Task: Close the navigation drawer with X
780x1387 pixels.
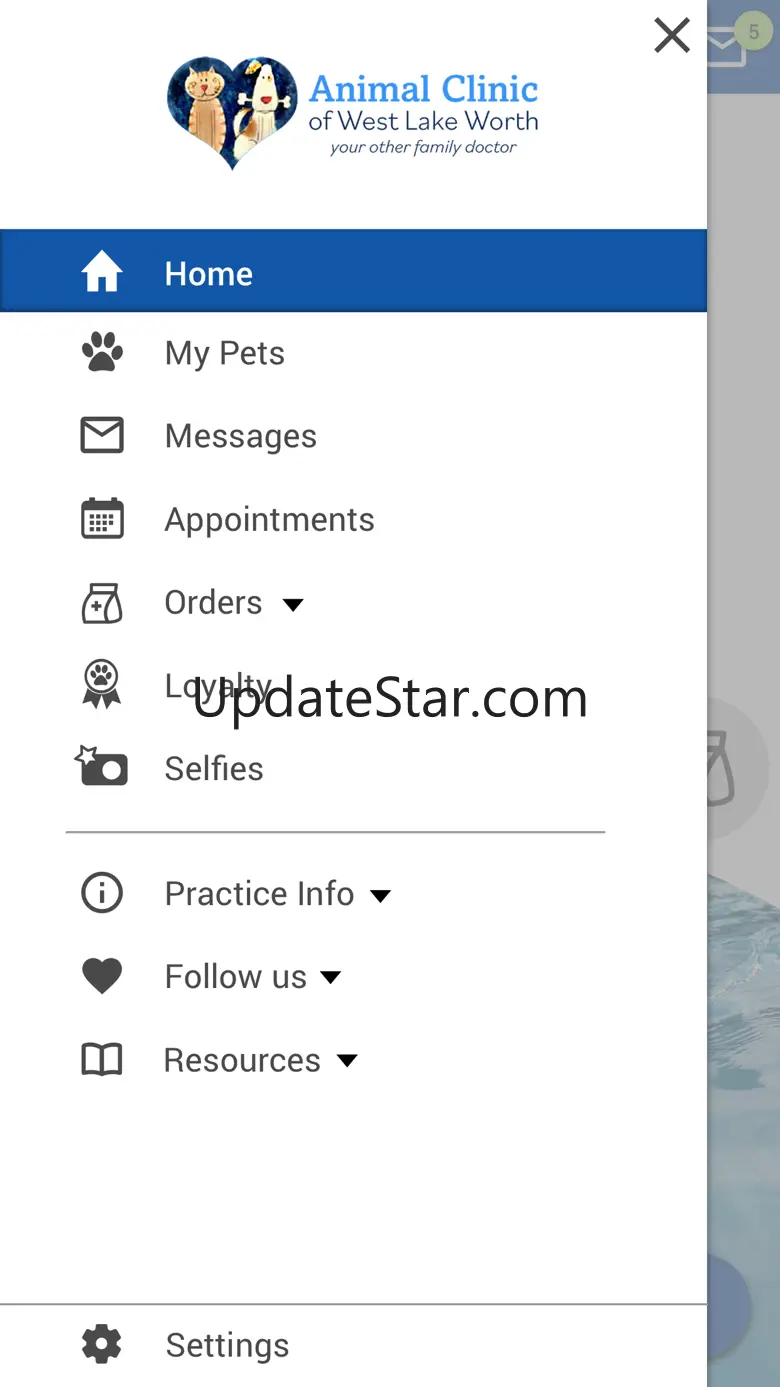Action: pos(672,36)
